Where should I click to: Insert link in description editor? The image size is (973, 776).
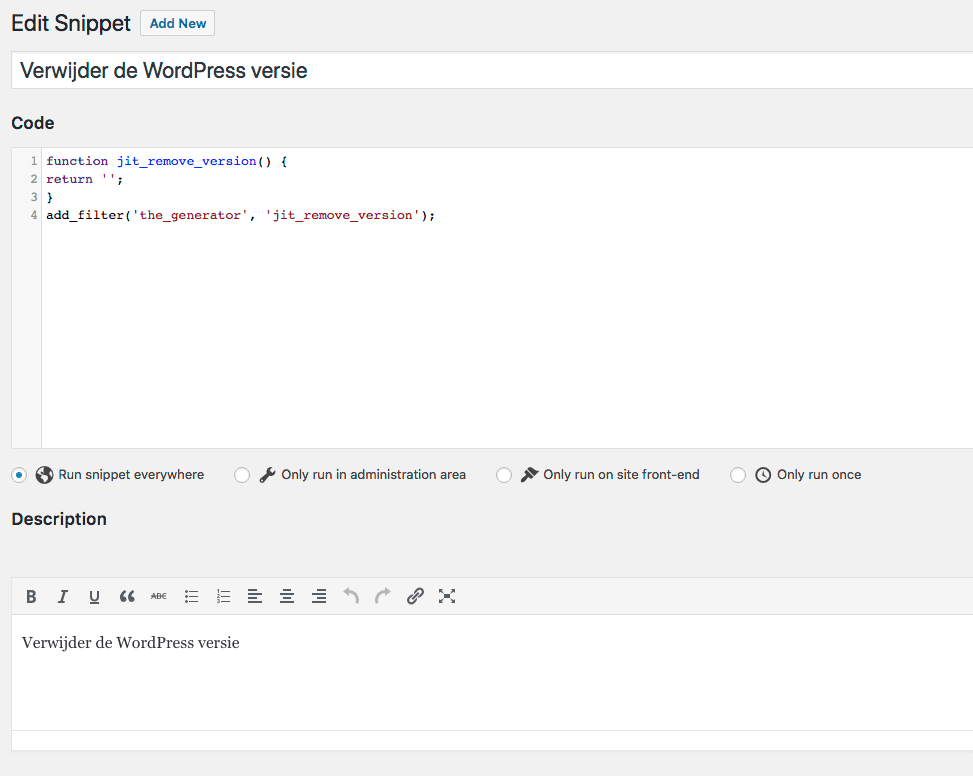pyautogui.click(x=415, y=596)
